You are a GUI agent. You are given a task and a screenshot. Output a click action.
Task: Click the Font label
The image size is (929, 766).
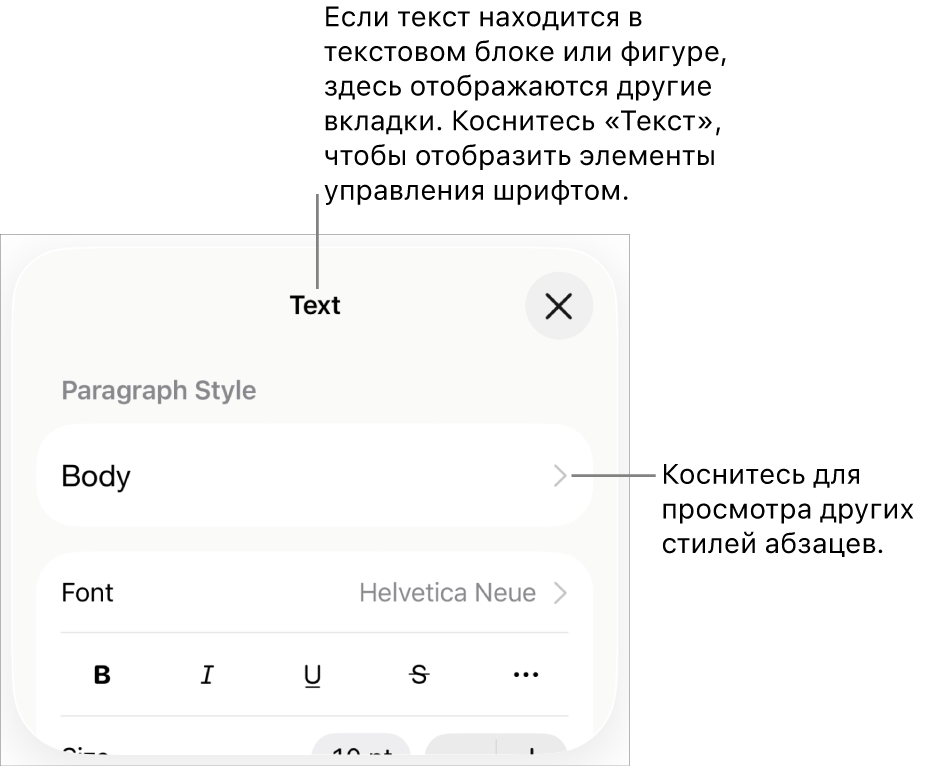coord(88,593)
